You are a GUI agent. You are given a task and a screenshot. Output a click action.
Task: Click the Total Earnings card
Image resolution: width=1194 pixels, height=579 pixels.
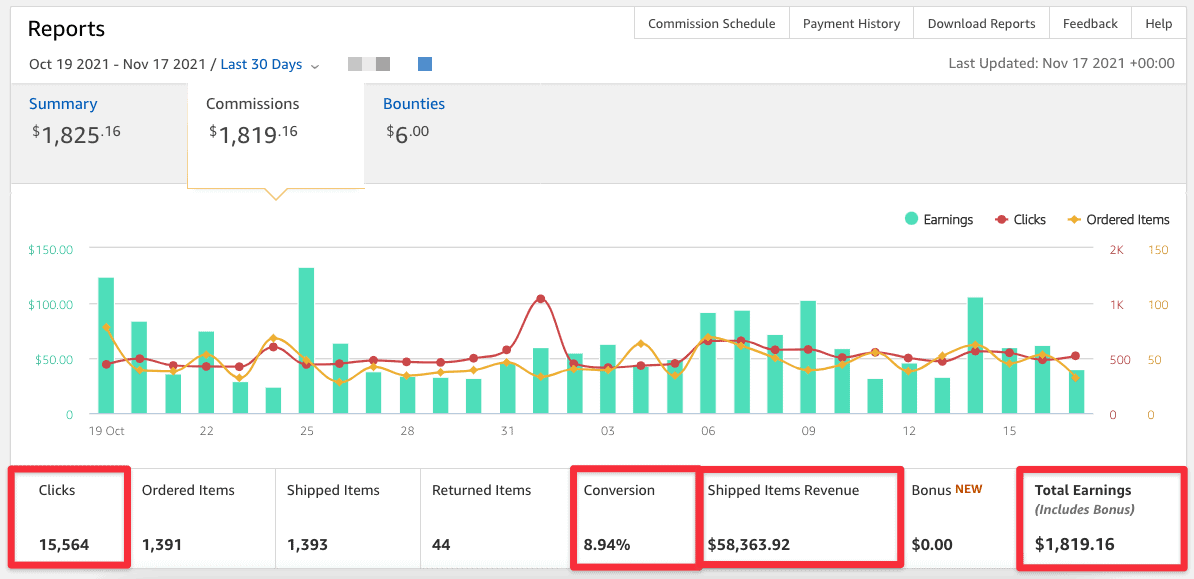tap(1100, 517)
